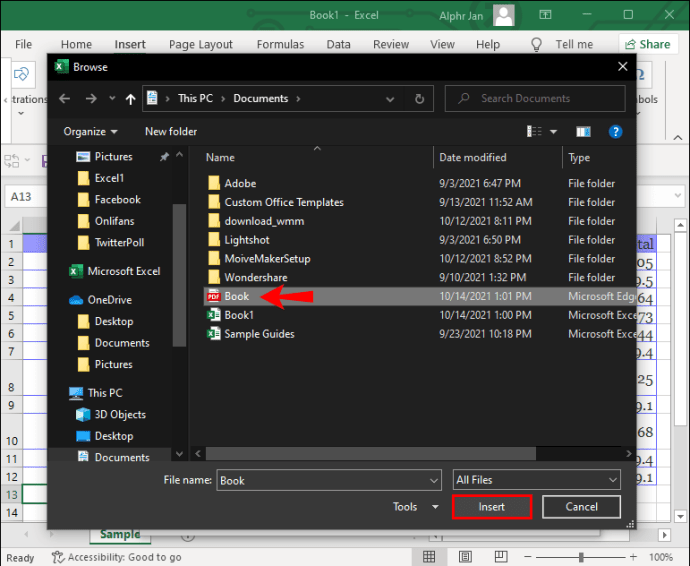Select the Book PDF file

pos(237,296)
